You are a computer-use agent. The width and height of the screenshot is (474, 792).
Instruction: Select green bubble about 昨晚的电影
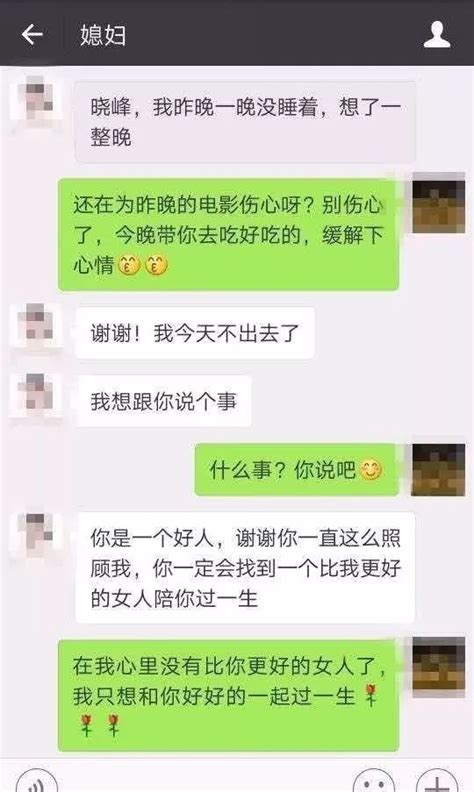[x=229, y=234]
